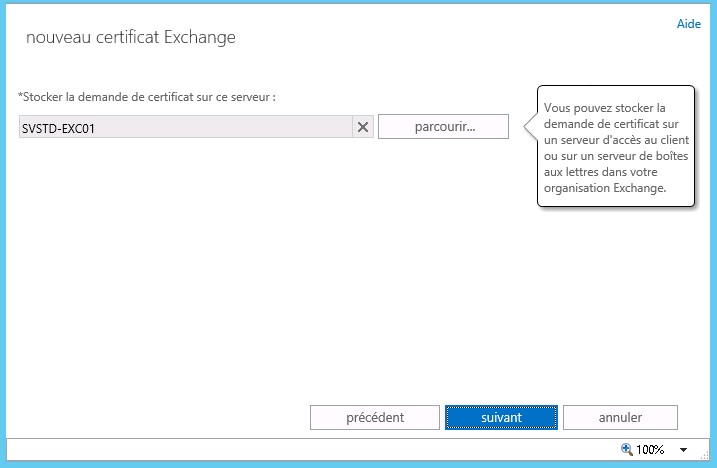717x468 pixels.
Task: Click the Stocker la demande de certificat label
Action: point(147,97)
